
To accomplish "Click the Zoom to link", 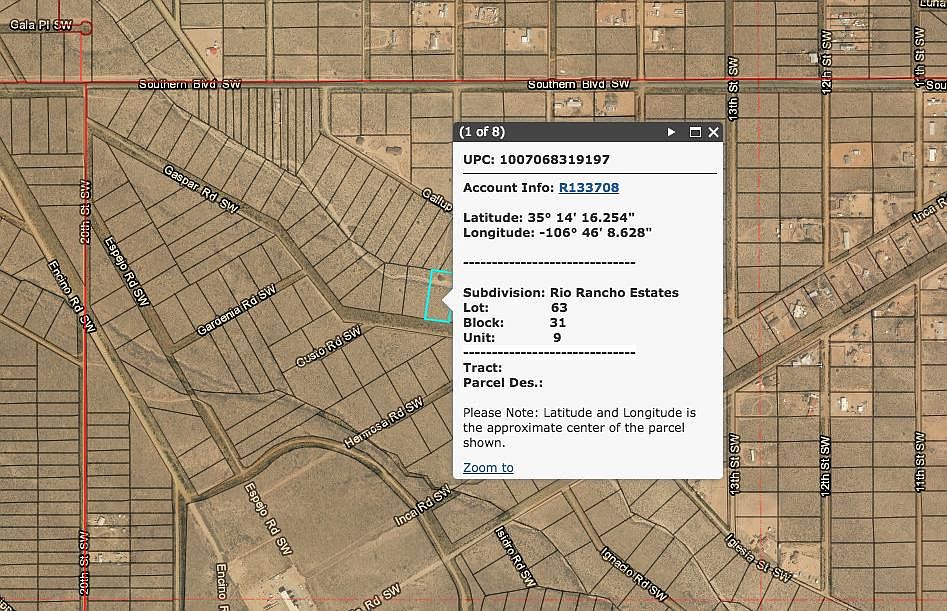I will 488,467.
